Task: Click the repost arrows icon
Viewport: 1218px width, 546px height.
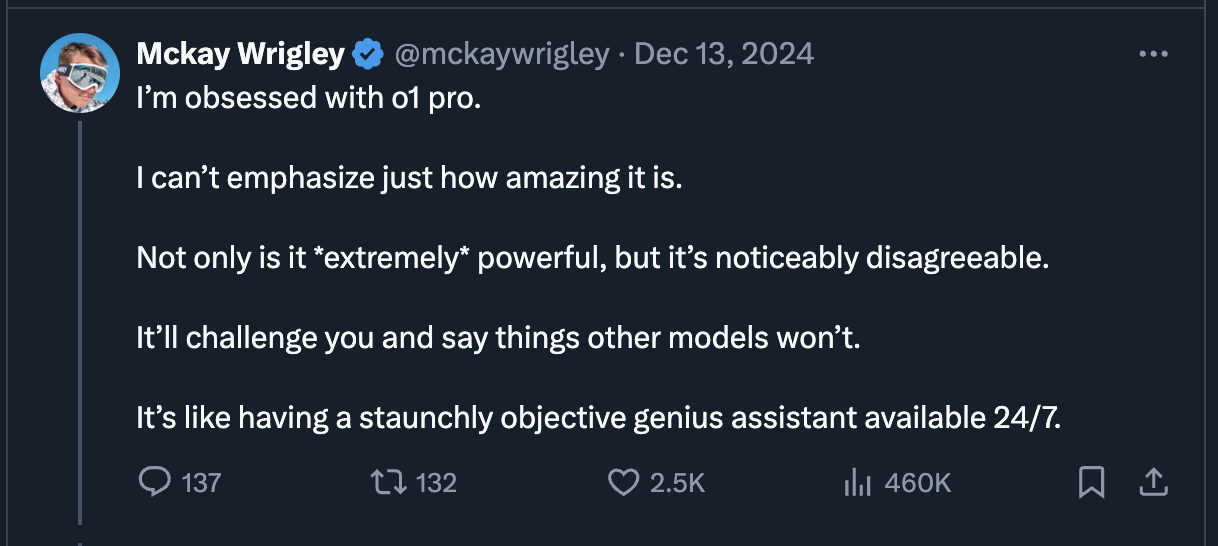Action: pos(387,484)
